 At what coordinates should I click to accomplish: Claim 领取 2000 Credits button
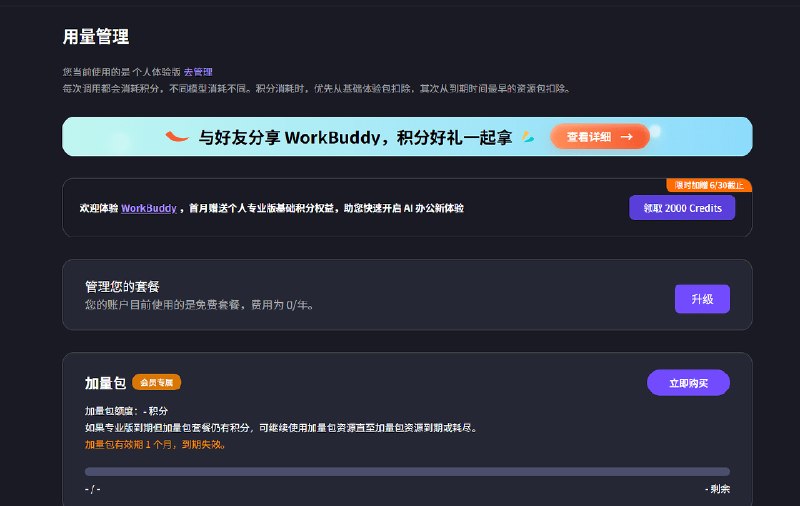682,208
